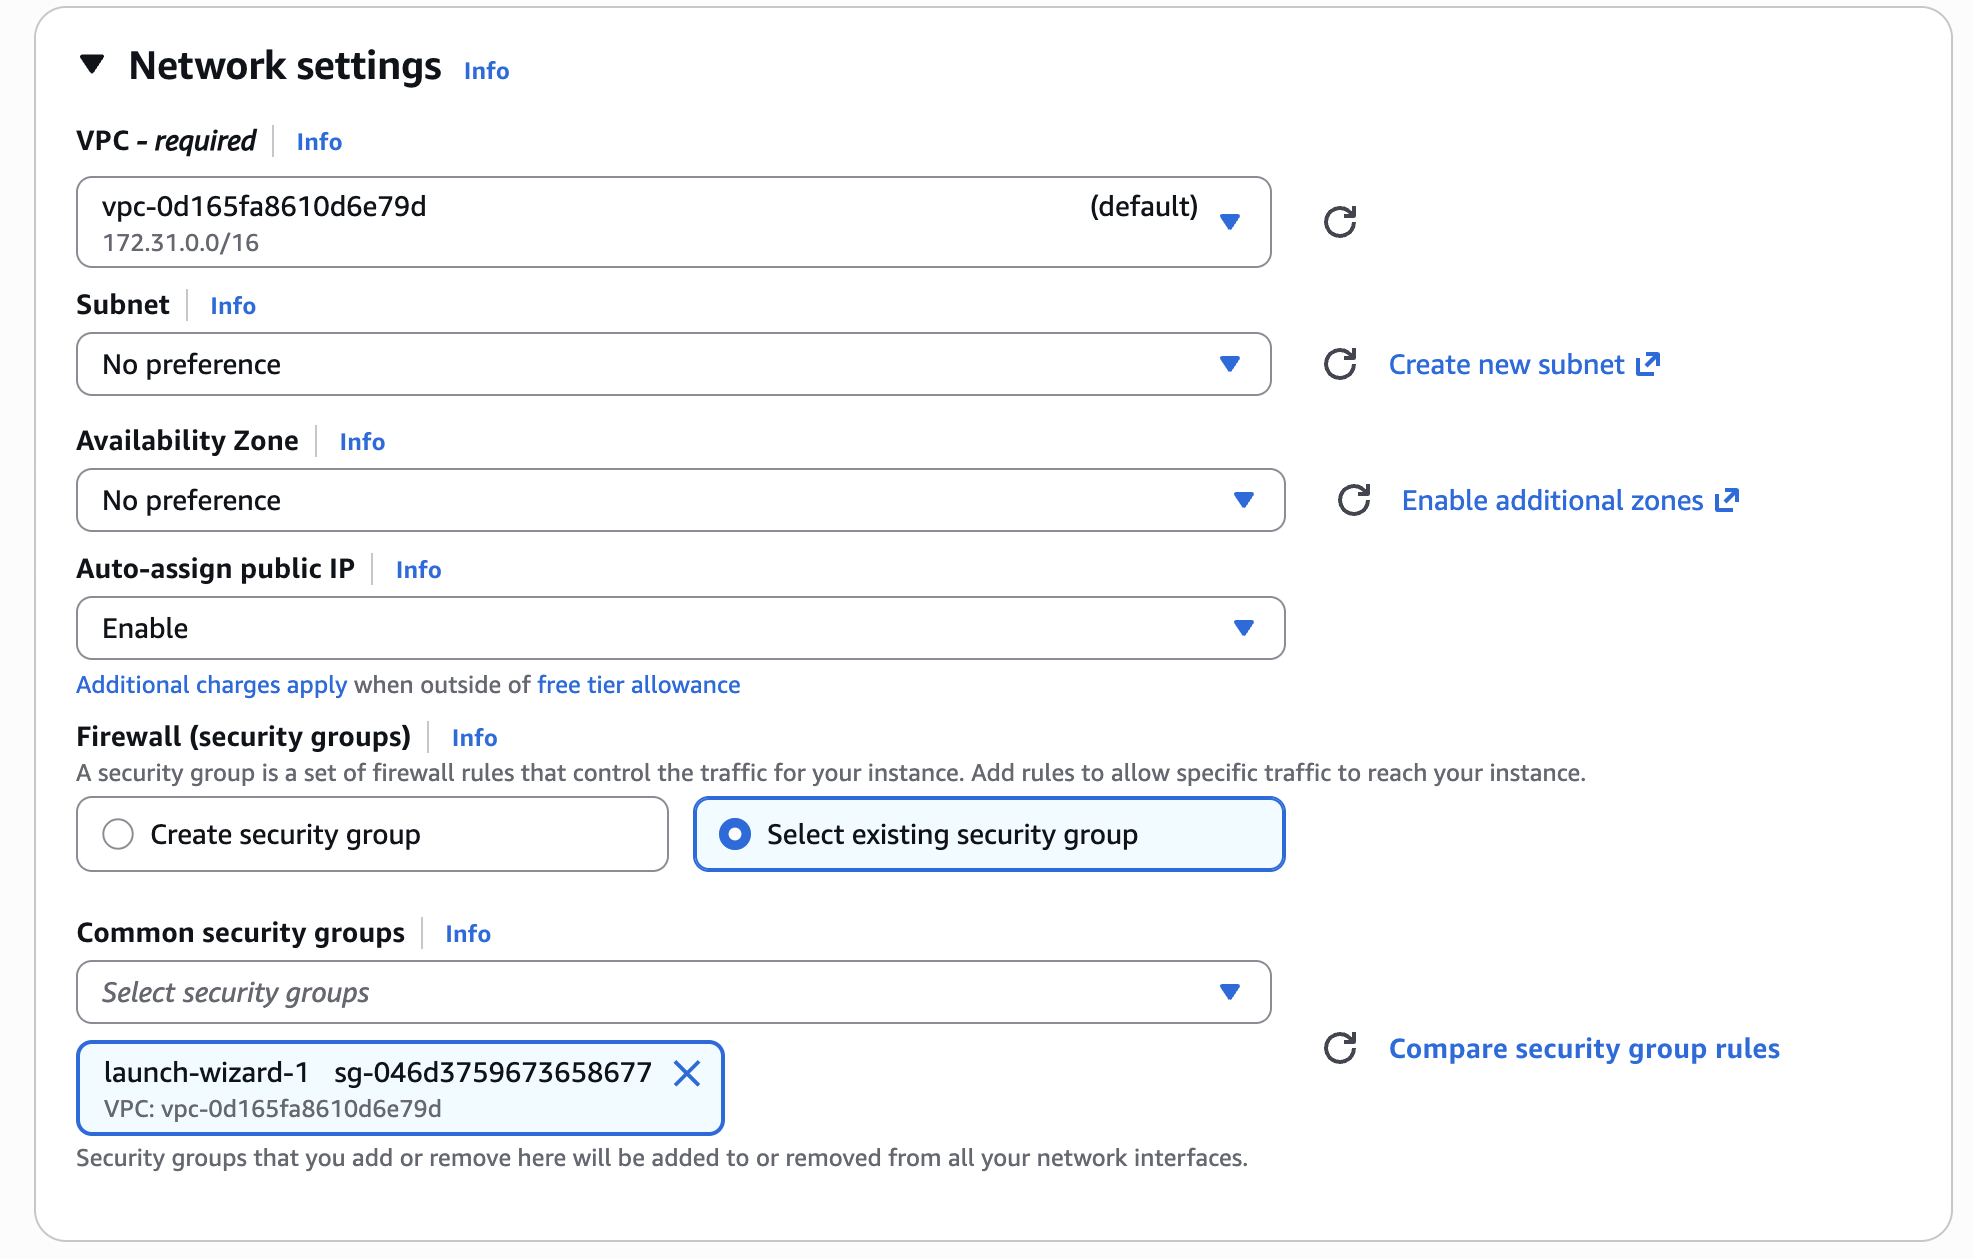Remove launch-wizard-1 security group
The image size is (1974, 1258).
click(687, 1073)
